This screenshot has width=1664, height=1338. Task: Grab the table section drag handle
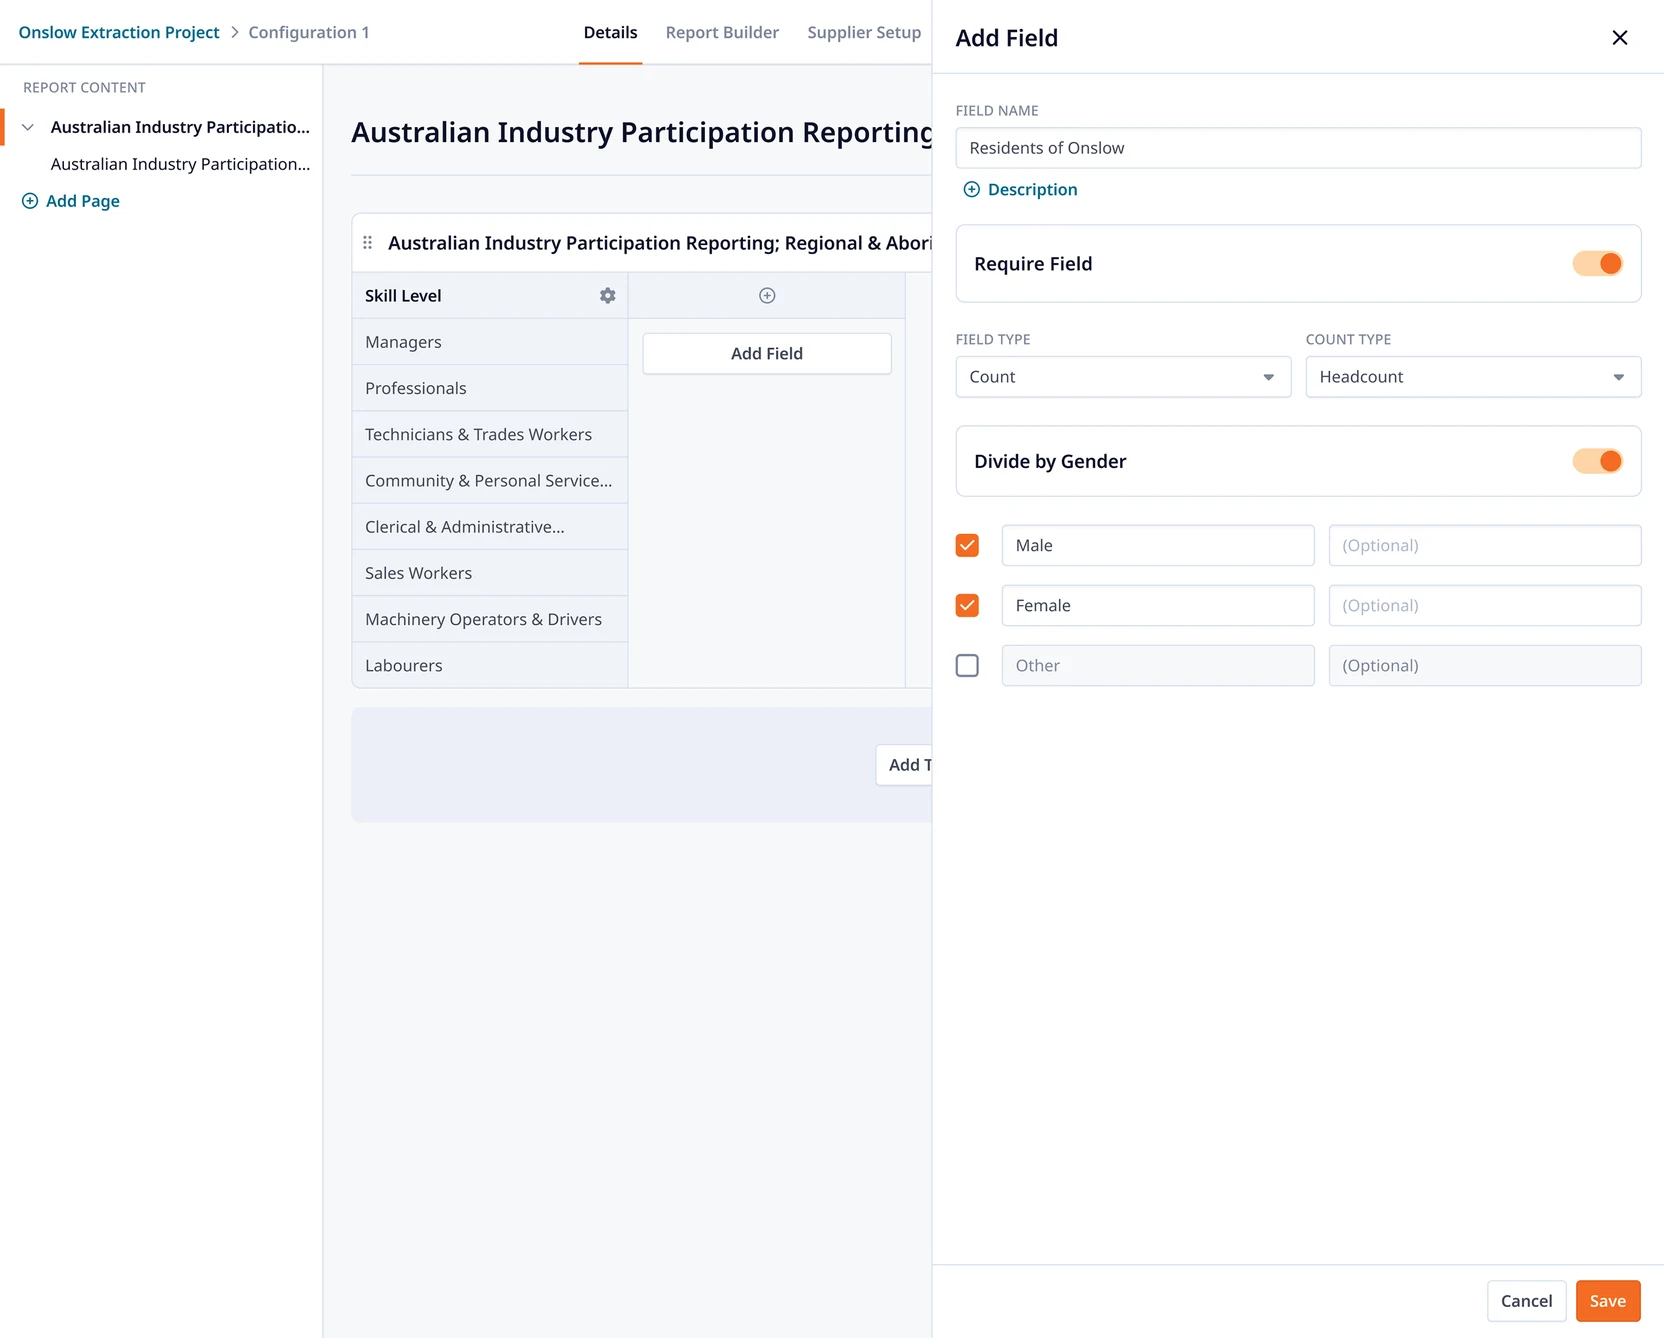[x=368, y=243]
